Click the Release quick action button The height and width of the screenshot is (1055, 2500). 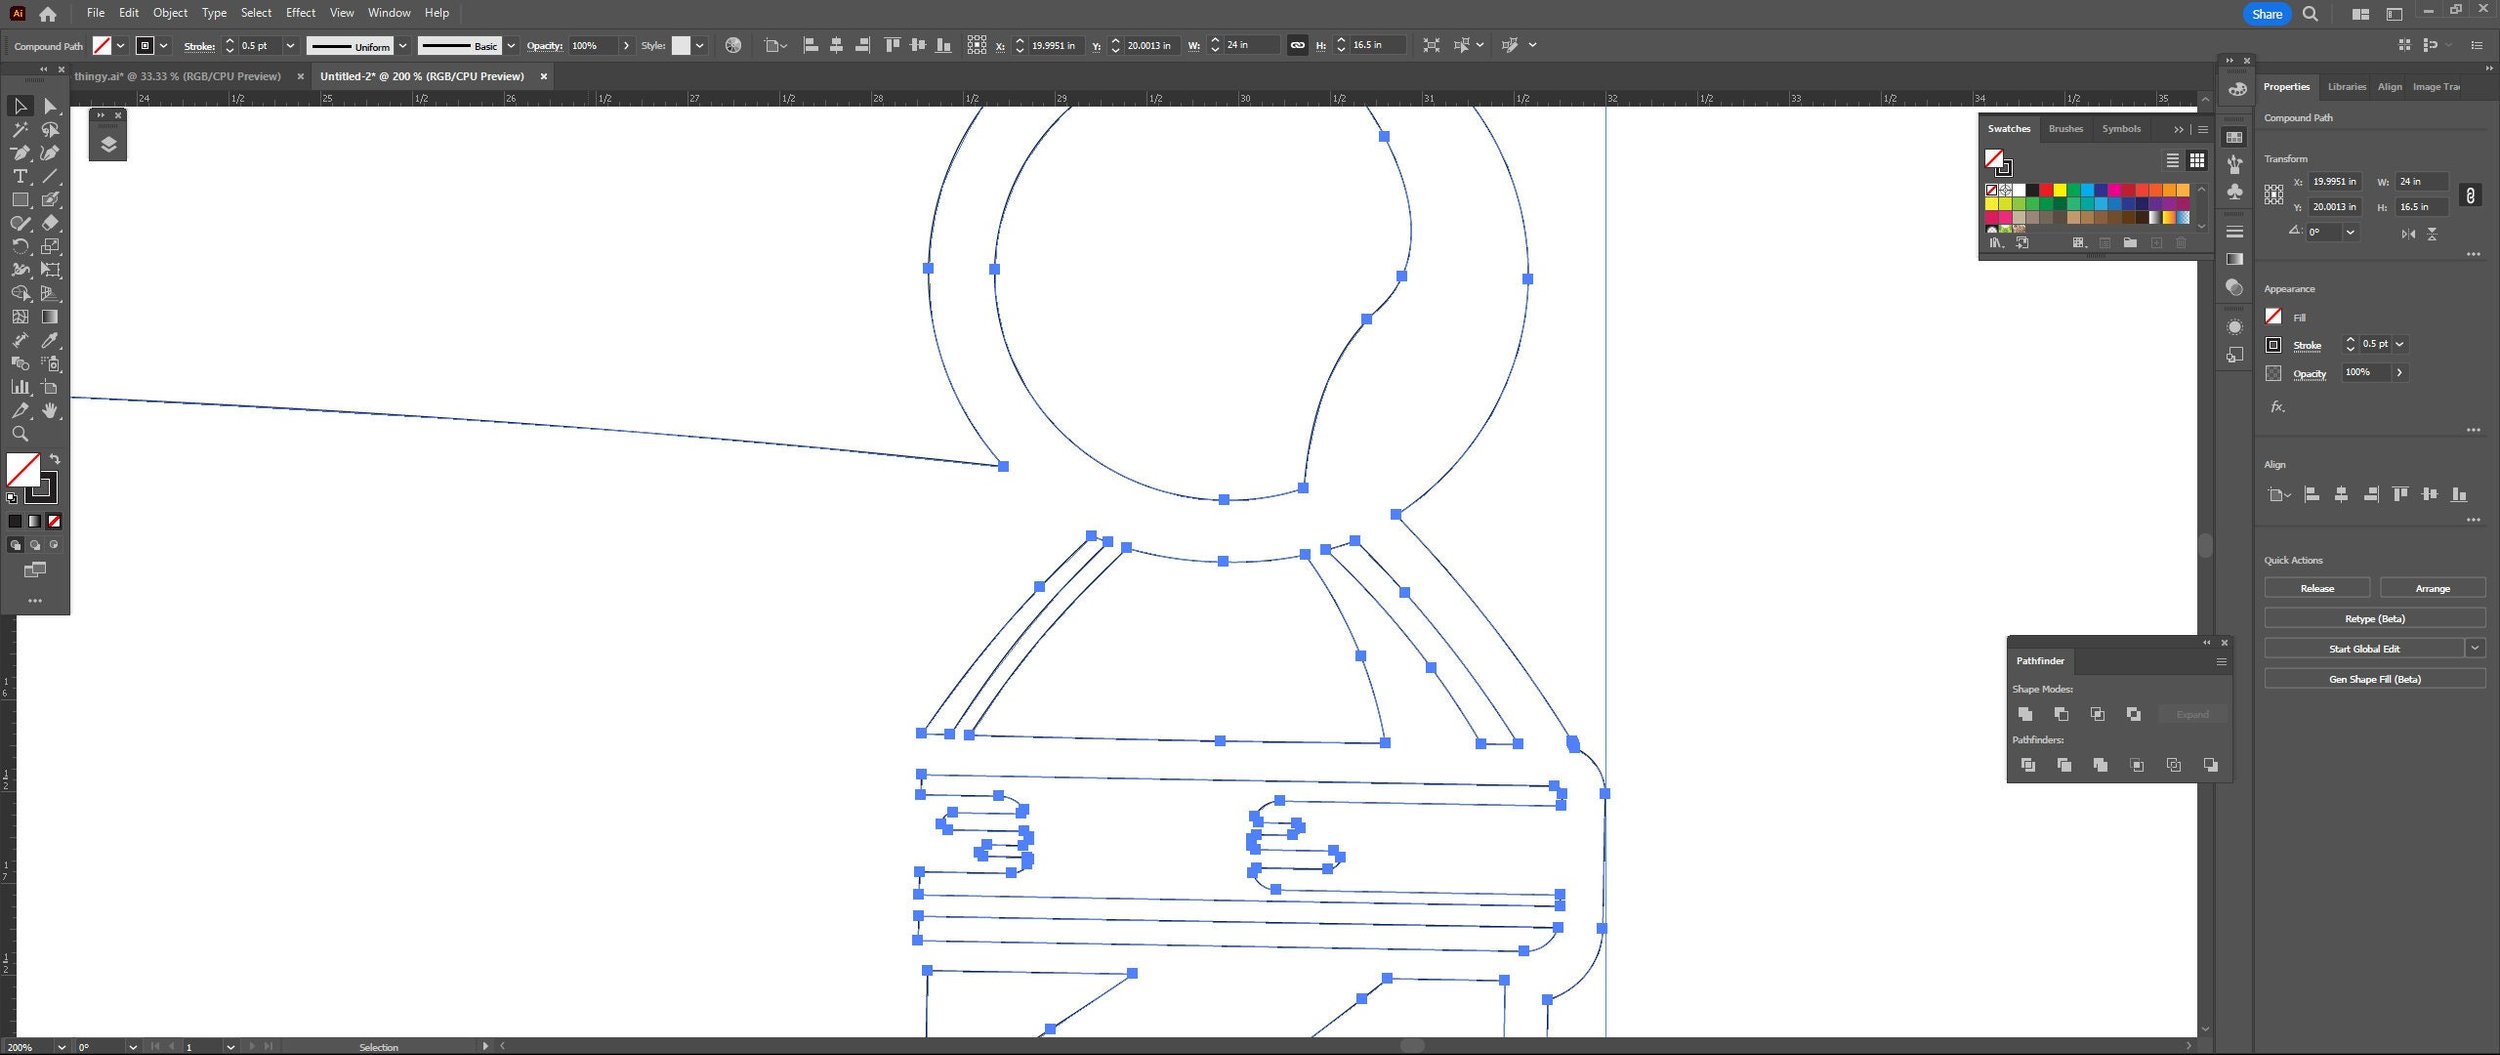click(2316, 588)
